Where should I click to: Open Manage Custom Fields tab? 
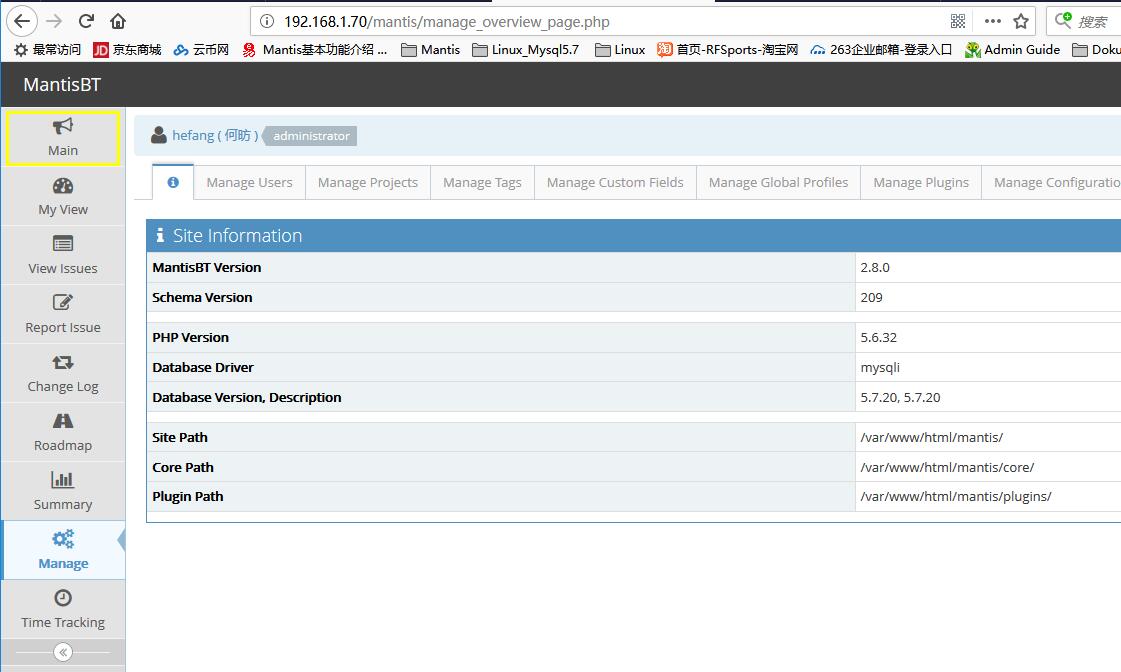(x=615, y=182)
